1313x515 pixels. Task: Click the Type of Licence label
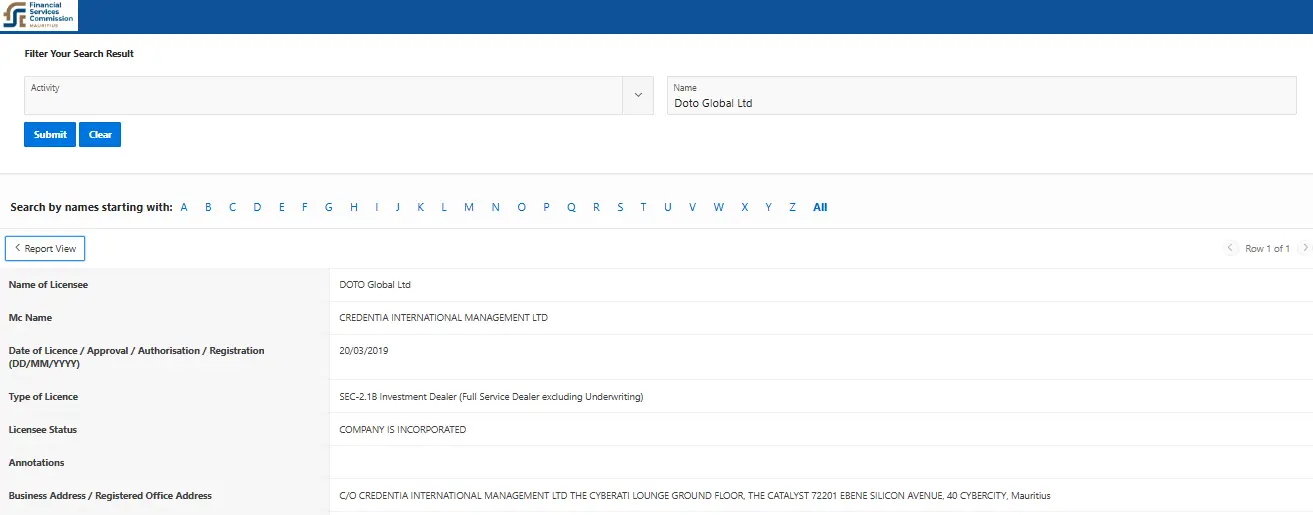(x=43, y=397)
